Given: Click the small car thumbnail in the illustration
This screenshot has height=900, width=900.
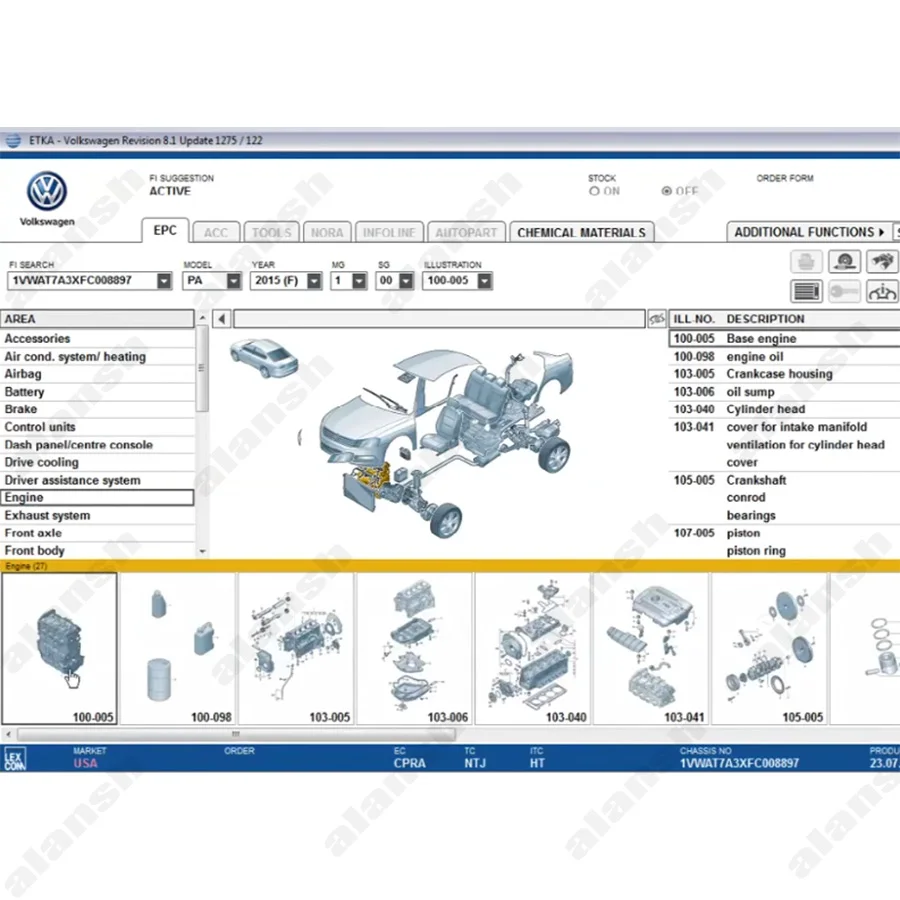Looking at the screenshot, I should click(x=264, y=358).
